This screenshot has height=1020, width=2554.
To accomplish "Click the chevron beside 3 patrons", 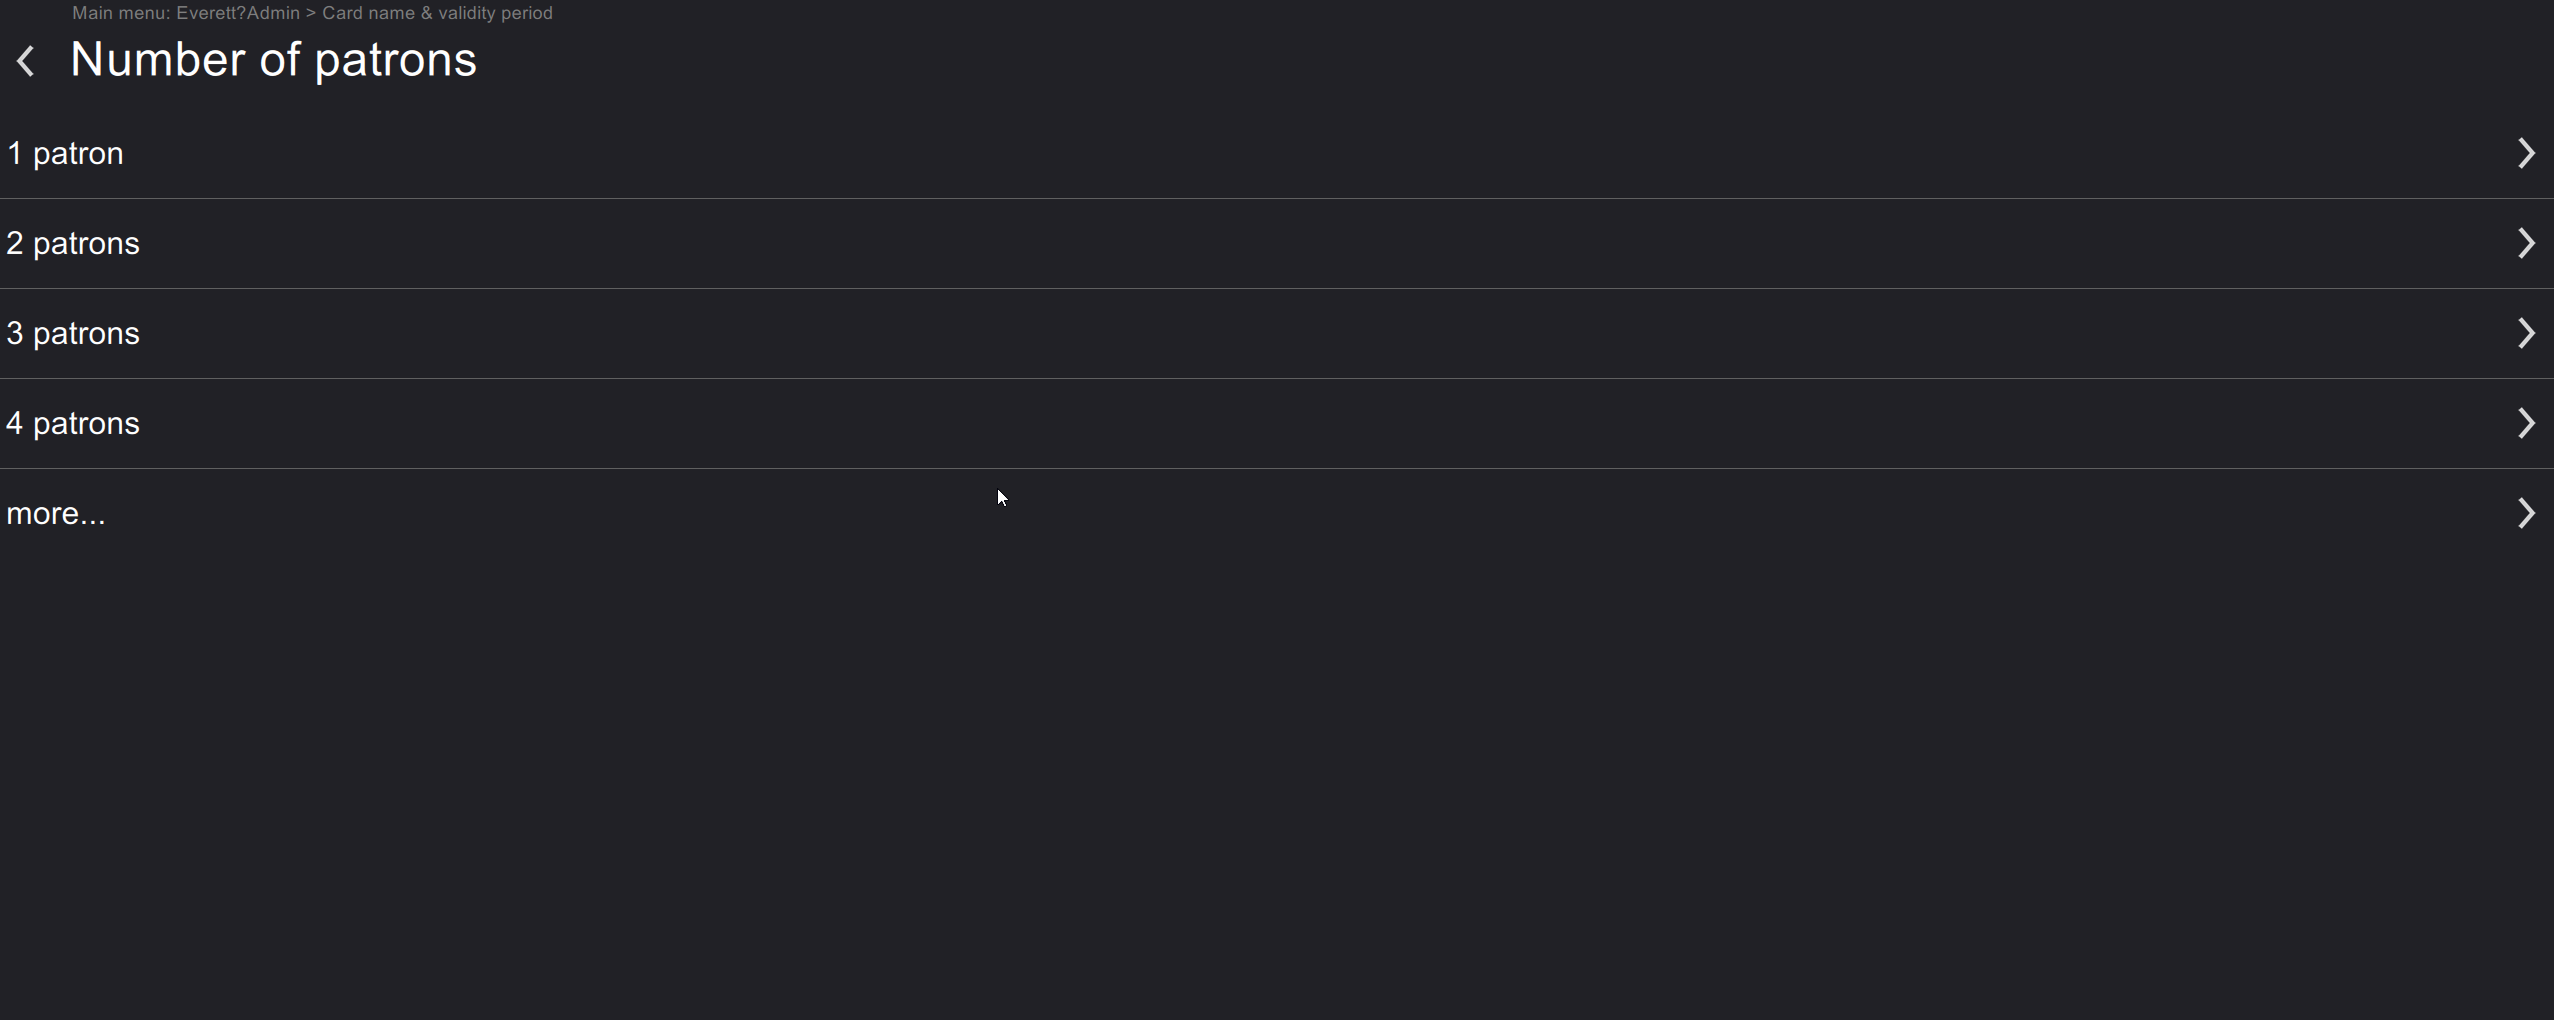I will (2526, 333).
